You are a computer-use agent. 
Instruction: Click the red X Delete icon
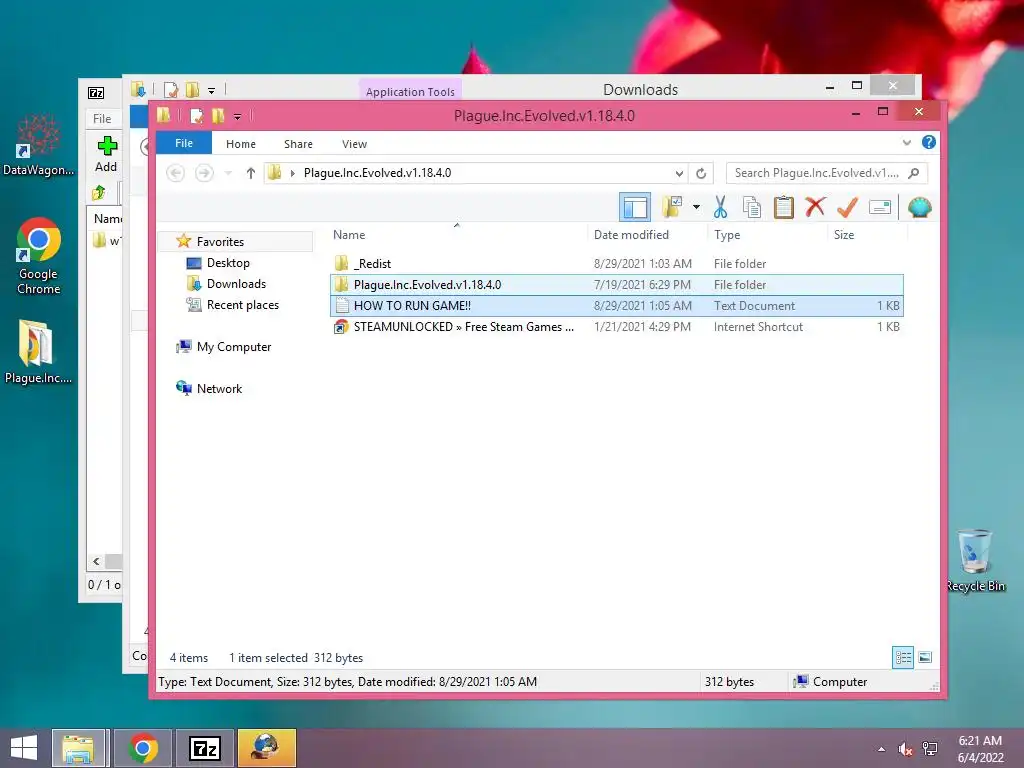[x=814, y=207]
